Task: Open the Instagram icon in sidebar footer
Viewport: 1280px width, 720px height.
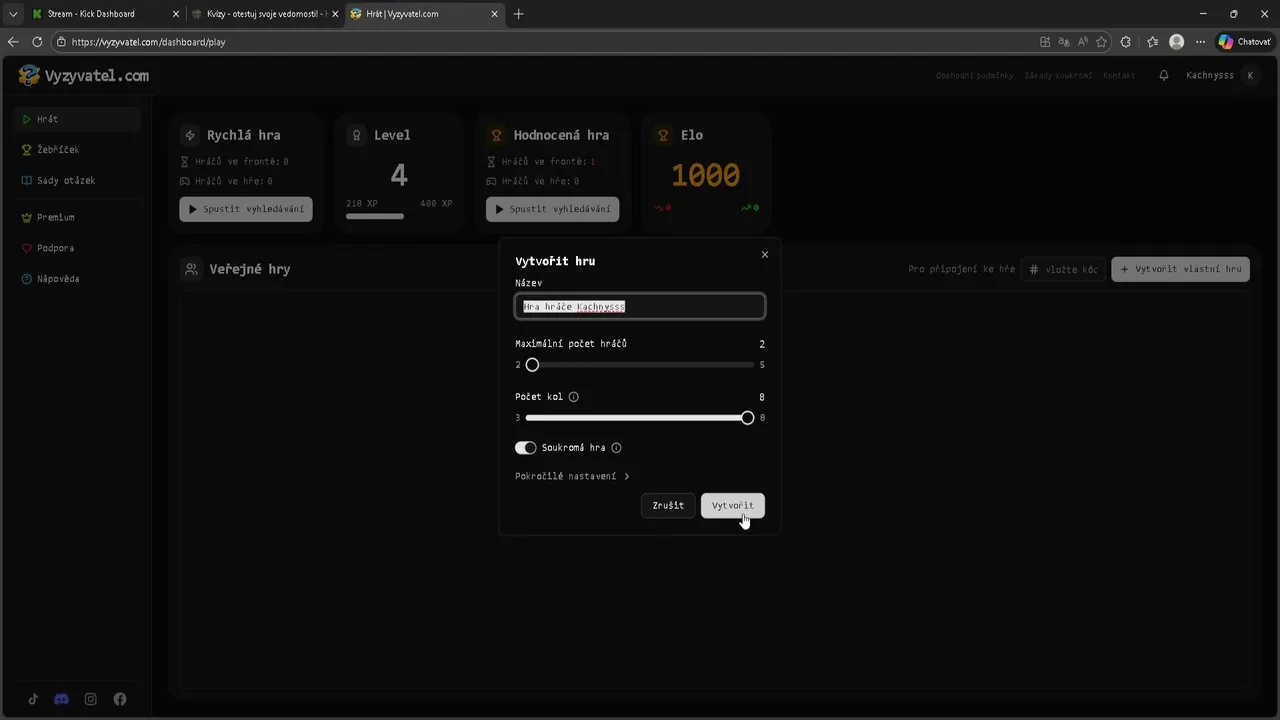Action: coord(90,699)
